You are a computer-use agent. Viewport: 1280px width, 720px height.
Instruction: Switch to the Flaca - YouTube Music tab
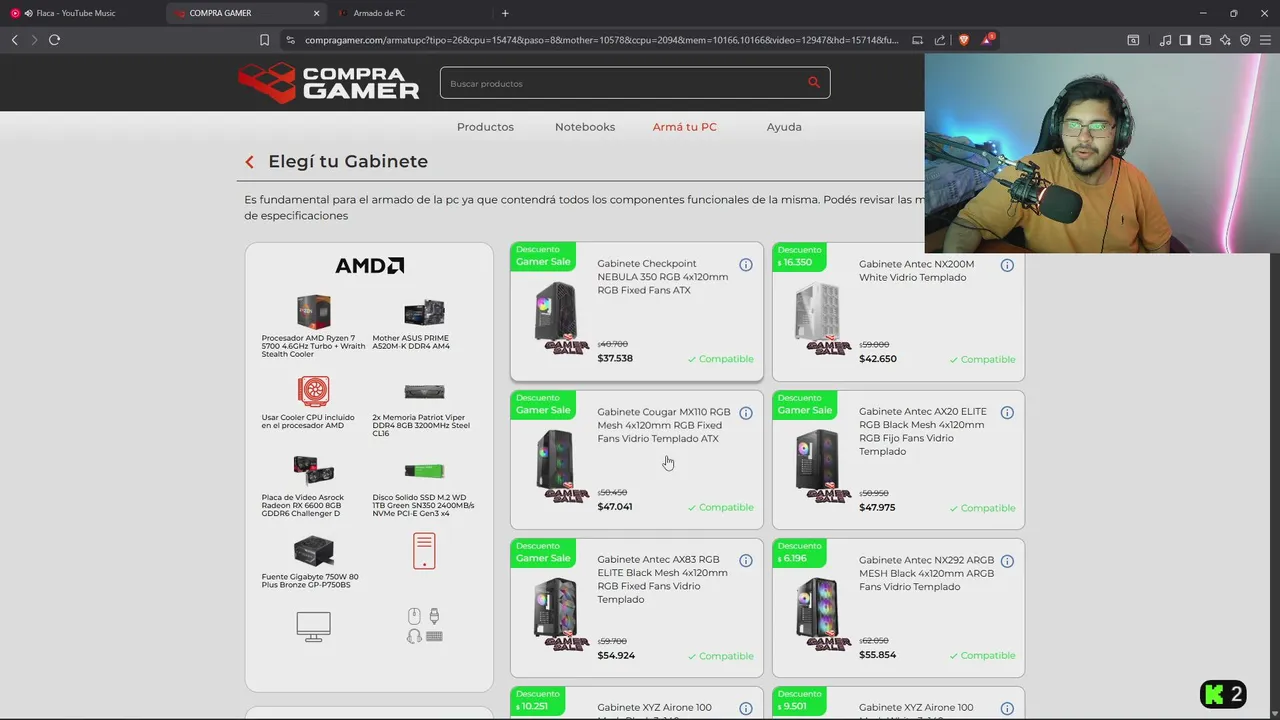76,13
